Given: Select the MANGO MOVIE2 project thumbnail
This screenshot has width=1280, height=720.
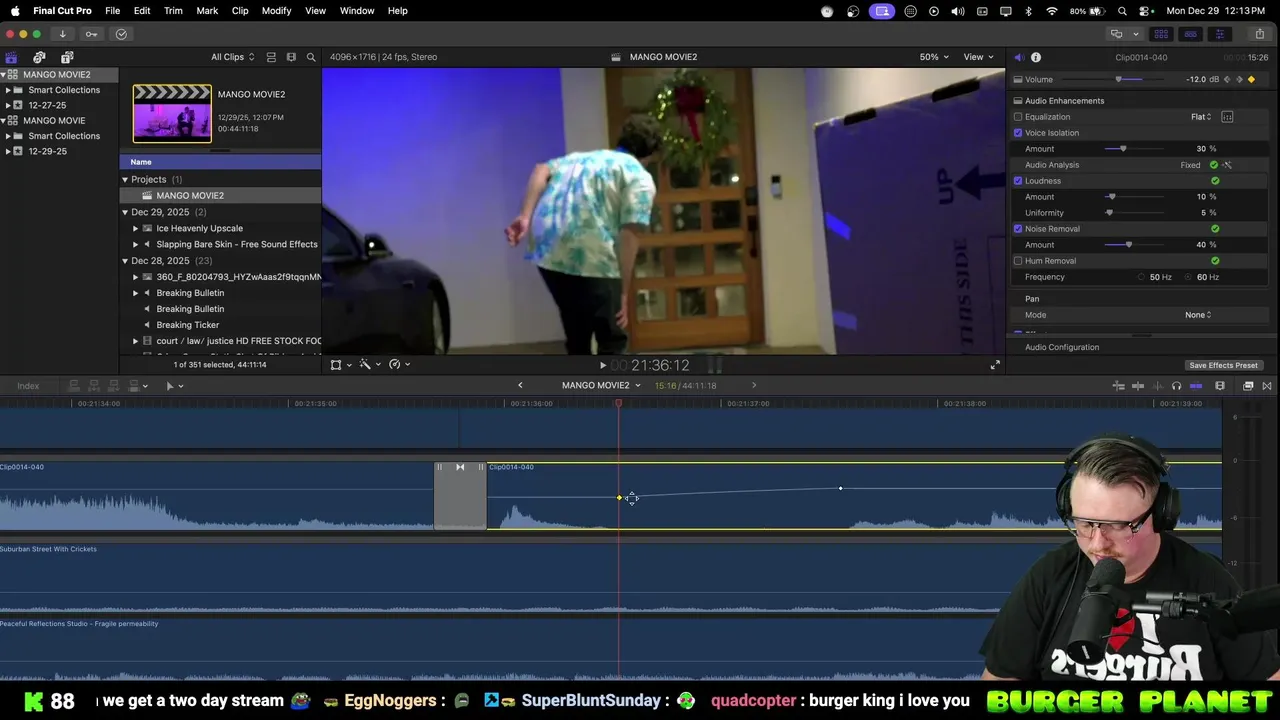Looking at the screenshot, I should pos(172,113).
